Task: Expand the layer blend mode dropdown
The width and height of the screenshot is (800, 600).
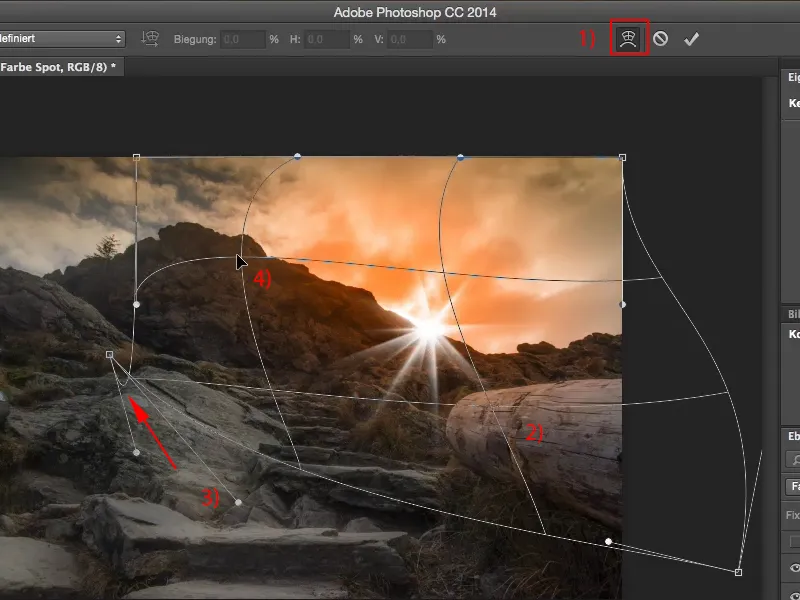Action: coord(794,487)
